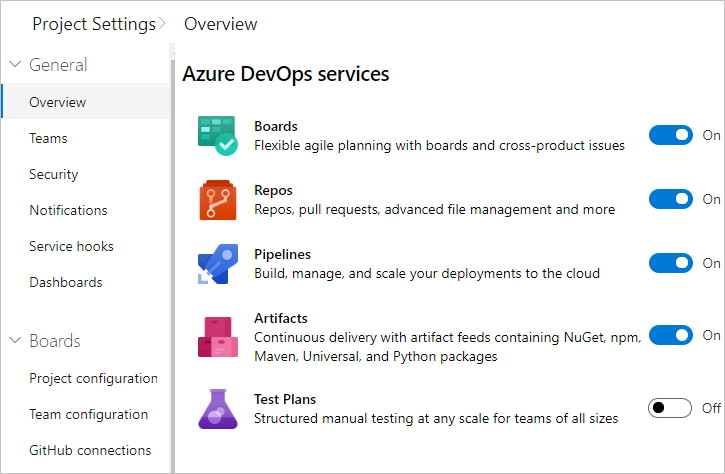The height and width of the screenshot is (474, 725).
Task: Select Notifications in the sidebar
Action: (68, 210)
